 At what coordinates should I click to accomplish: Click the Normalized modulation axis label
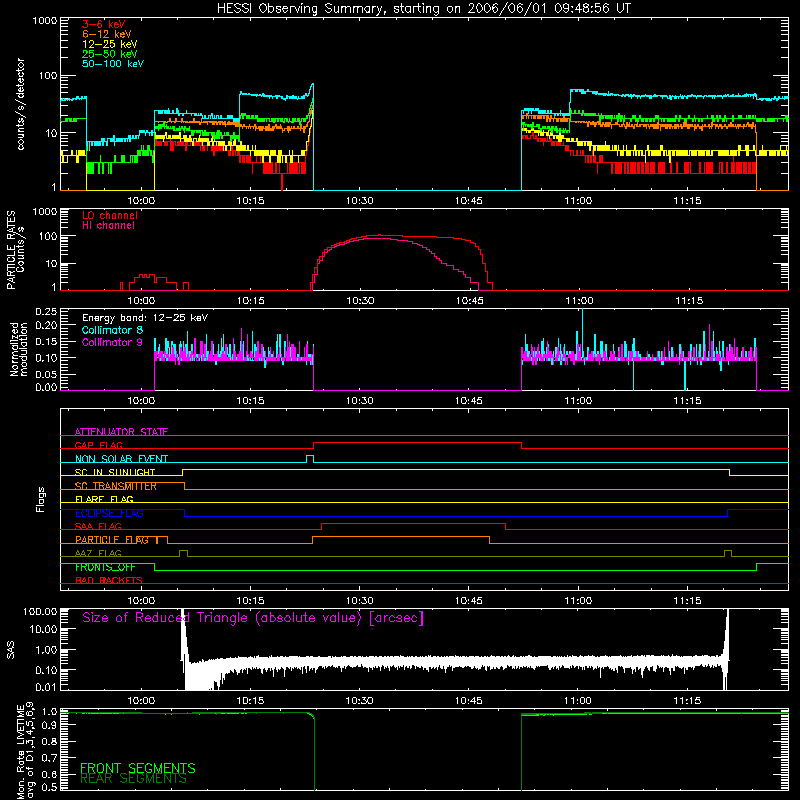19,349
